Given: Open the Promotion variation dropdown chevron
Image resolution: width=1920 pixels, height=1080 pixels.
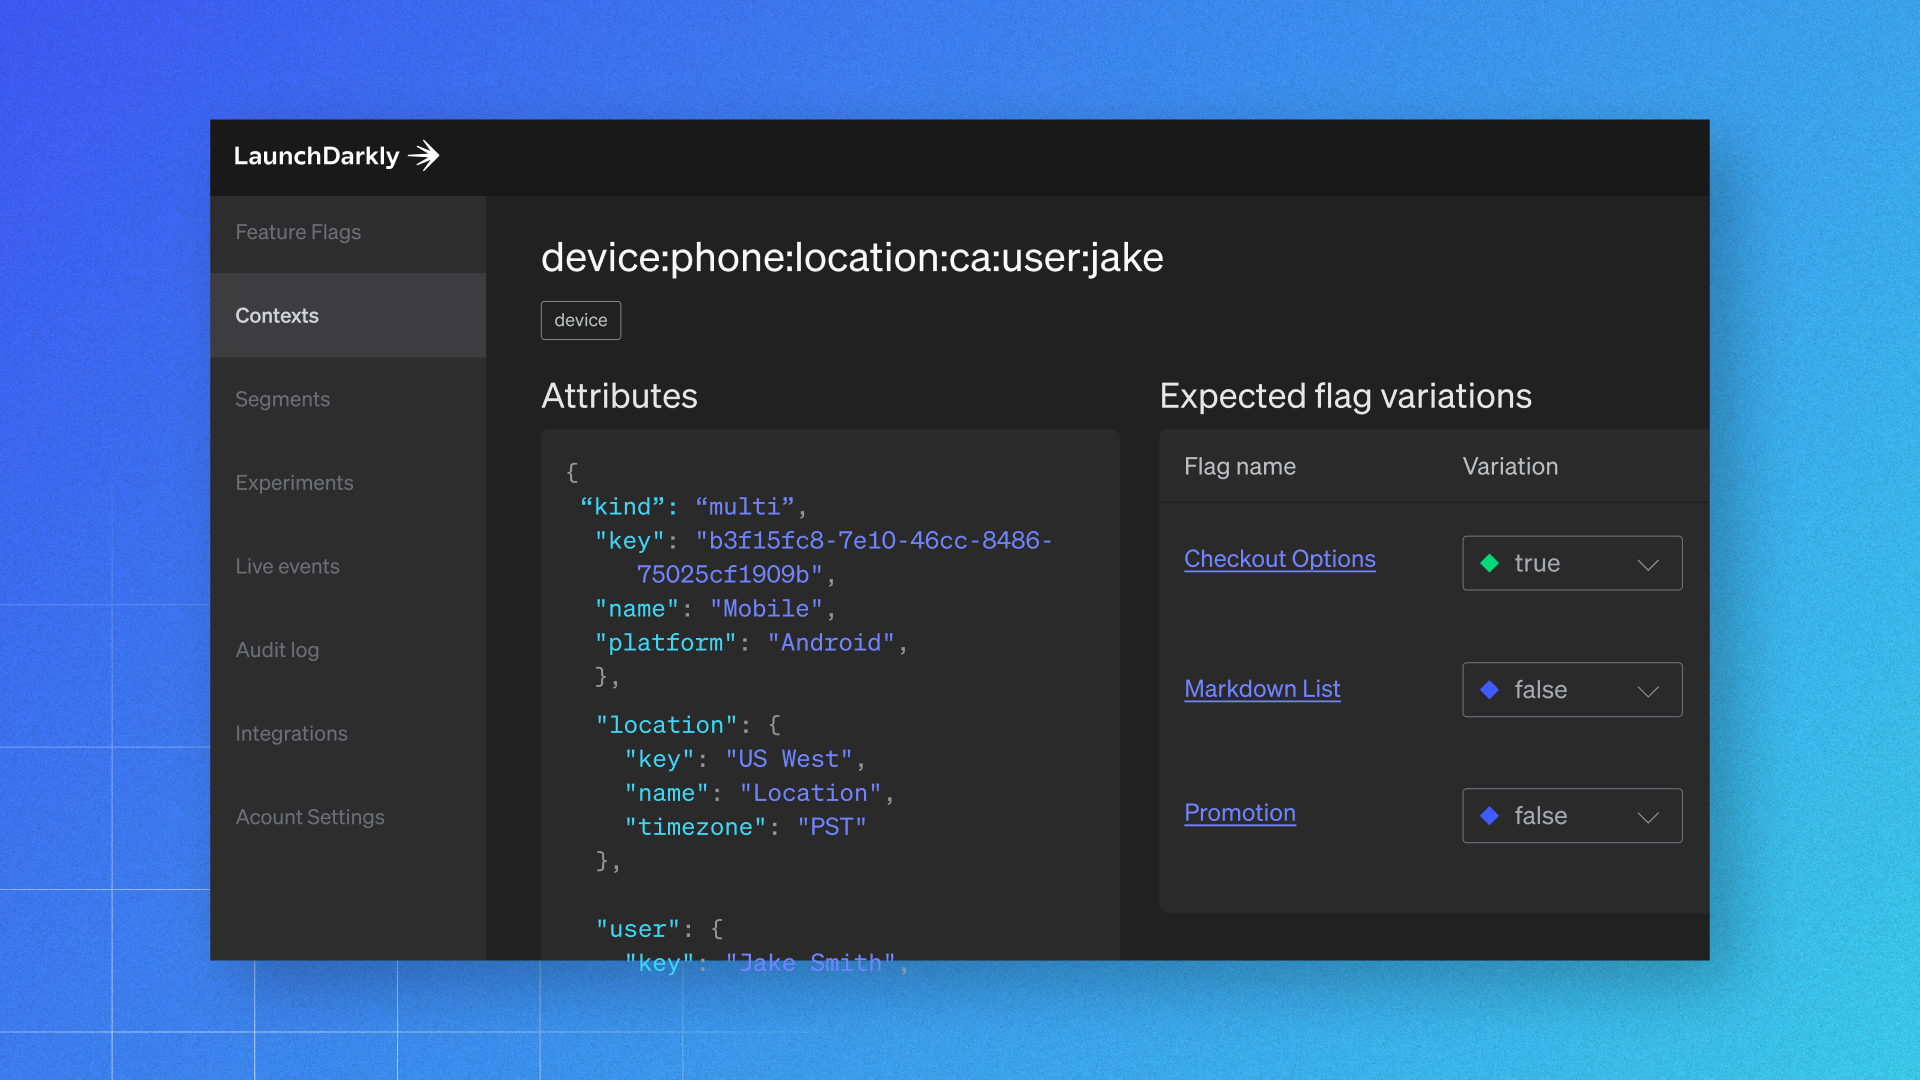Looking at the screenshot, I should [x=1647, y=816].
